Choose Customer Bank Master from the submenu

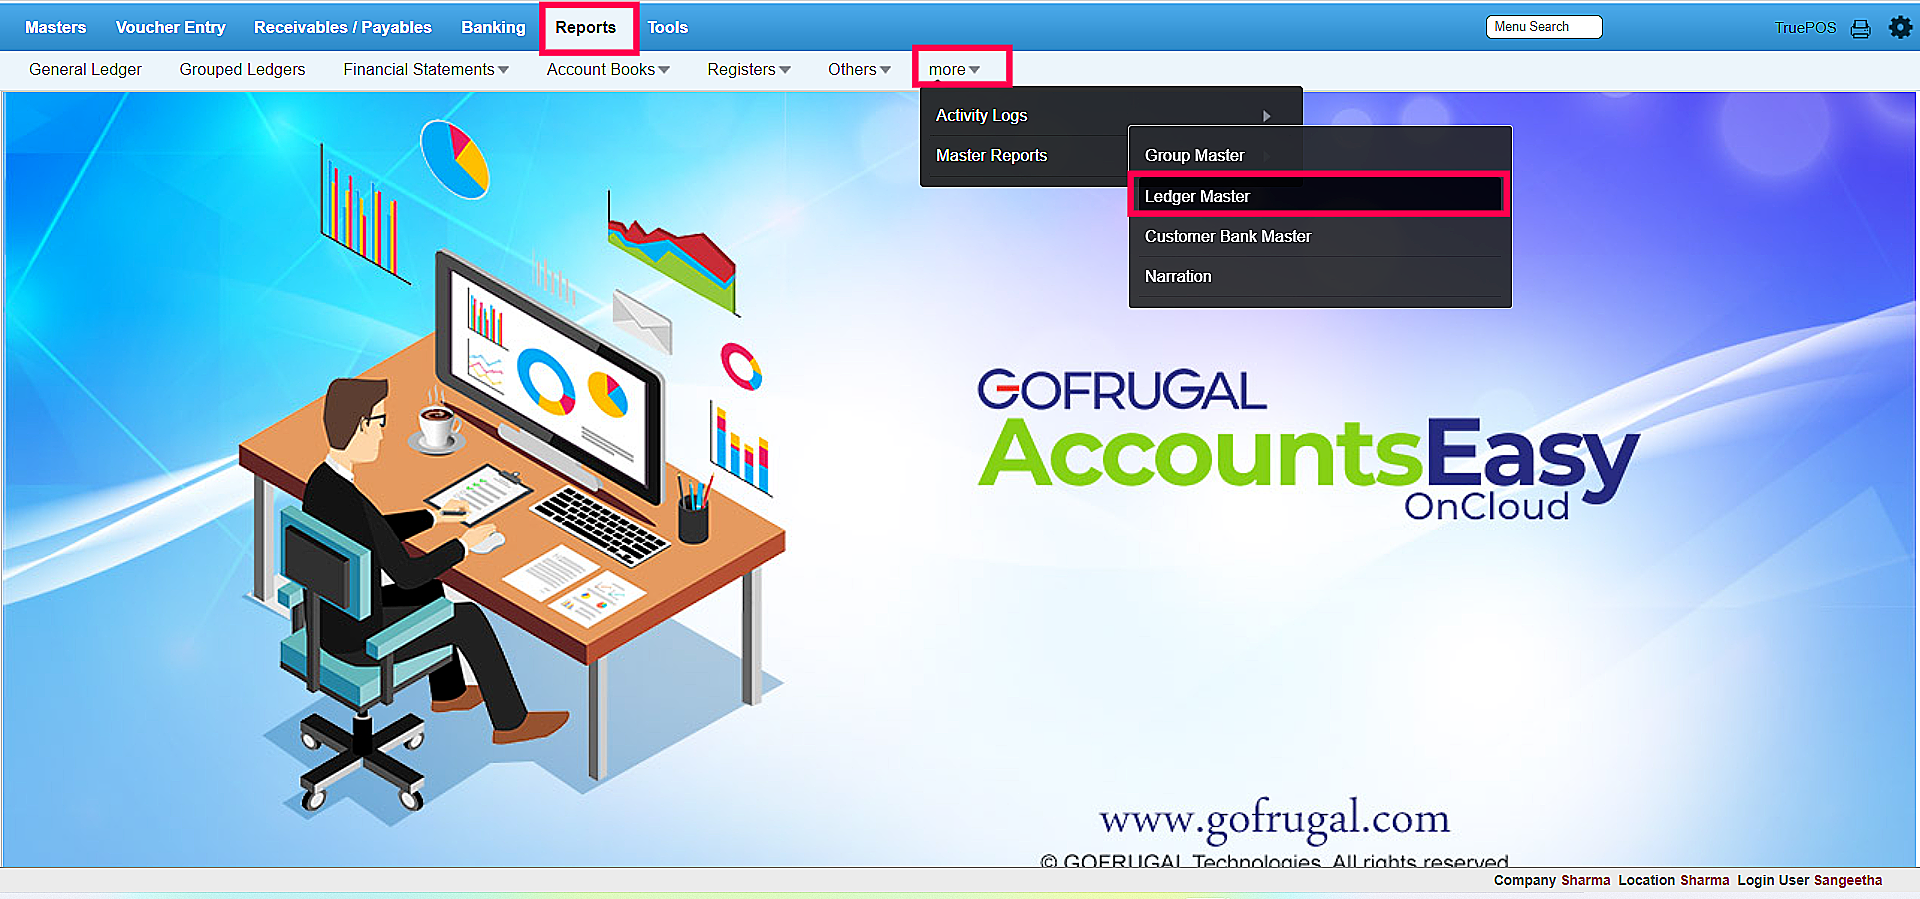click(x=1319, y=236)
